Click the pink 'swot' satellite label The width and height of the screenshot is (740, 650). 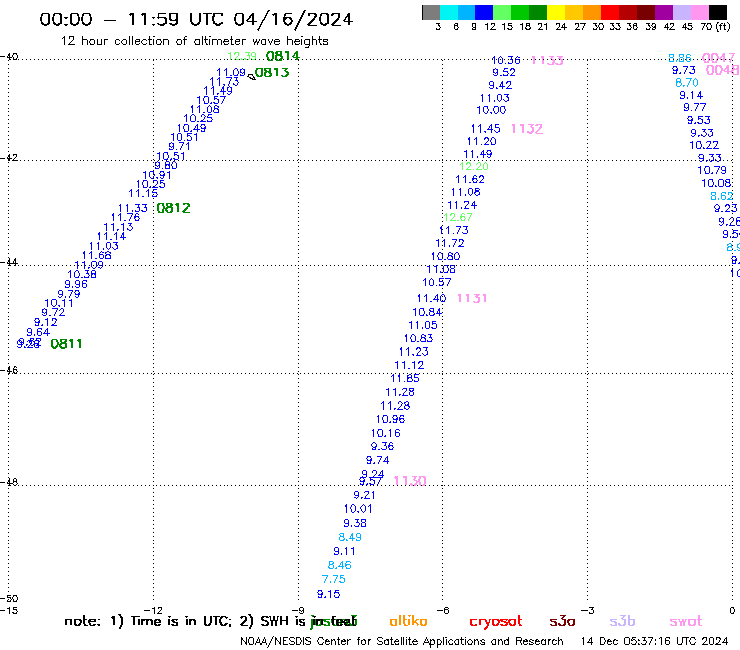[x=686, y=622]
